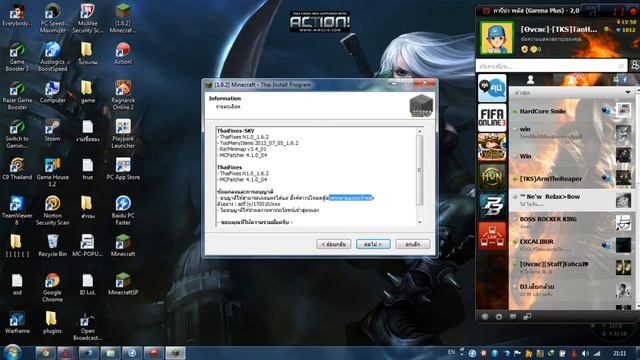Open Warframe desktop shortcut
The height and width of the screenshot is (360, 640).
pyautogui.click(x=17, y=322)
